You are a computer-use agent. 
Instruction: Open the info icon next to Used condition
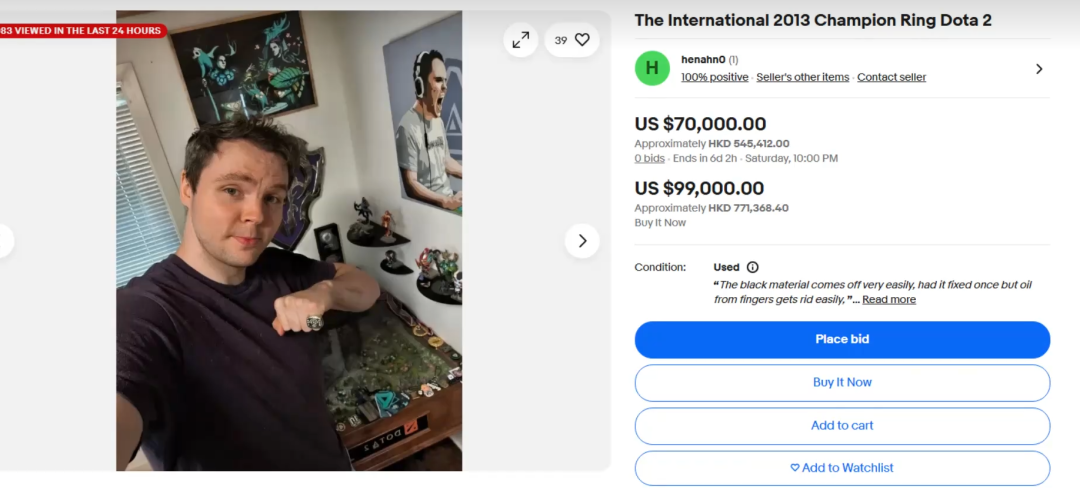(x=753, y=267)
